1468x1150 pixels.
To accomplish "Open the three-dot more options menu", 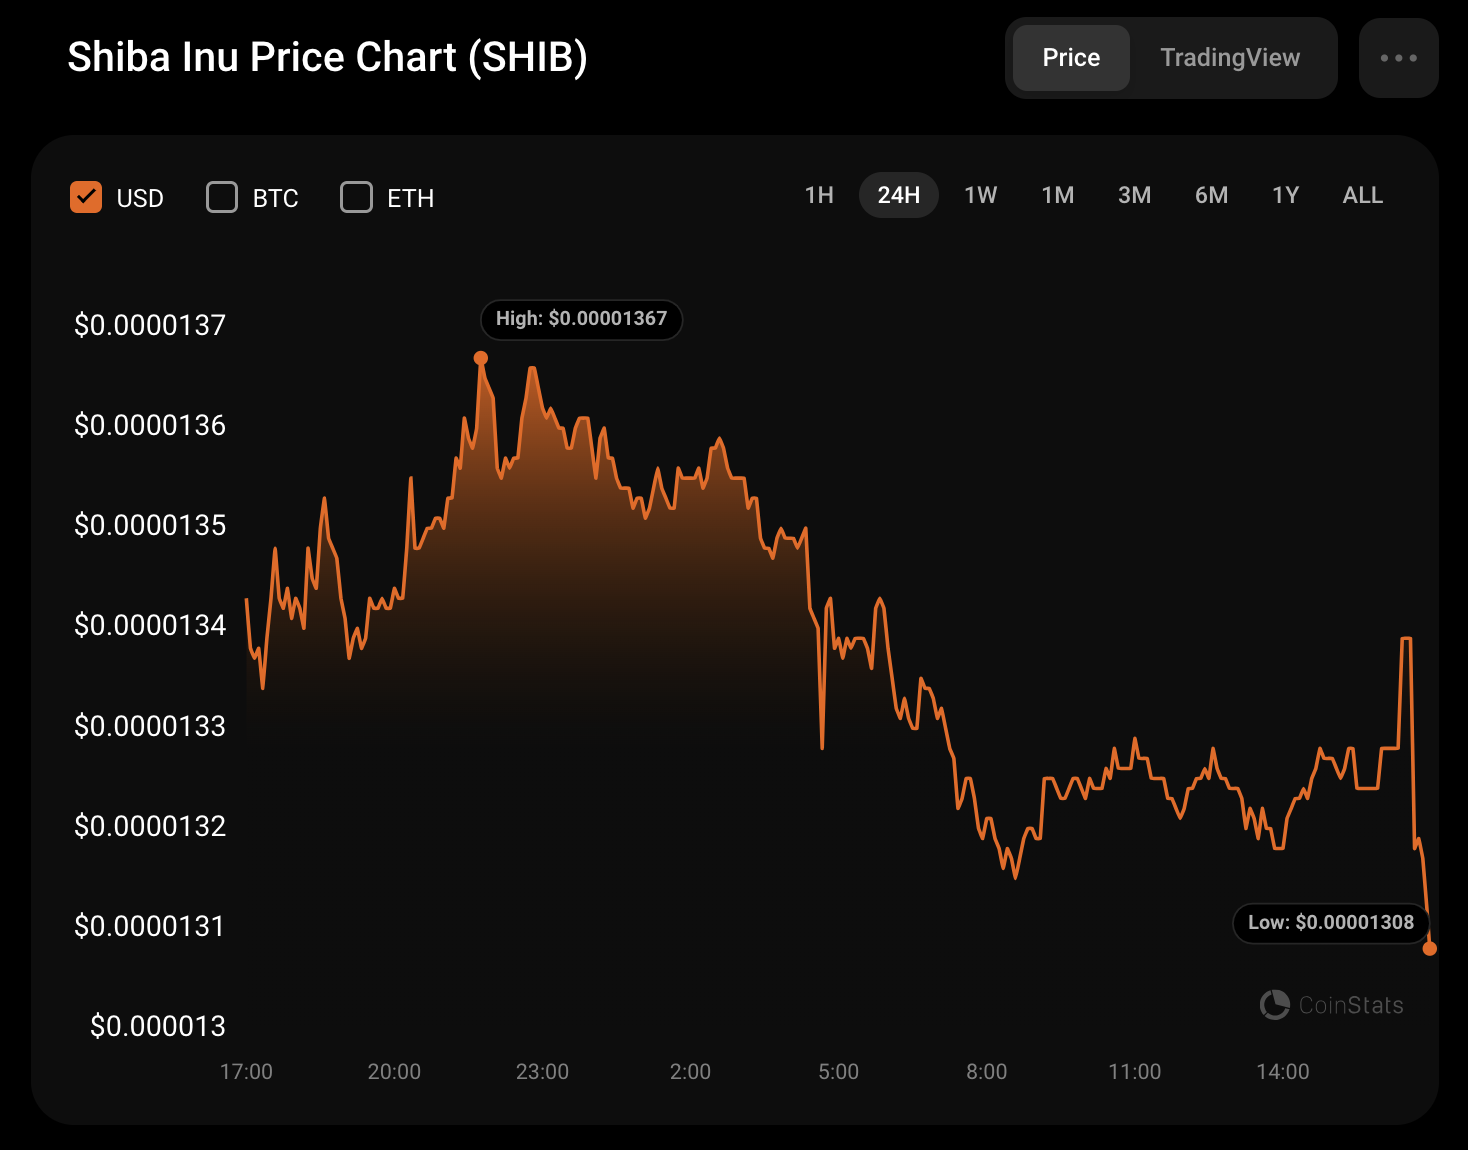I will [1398, 58].
